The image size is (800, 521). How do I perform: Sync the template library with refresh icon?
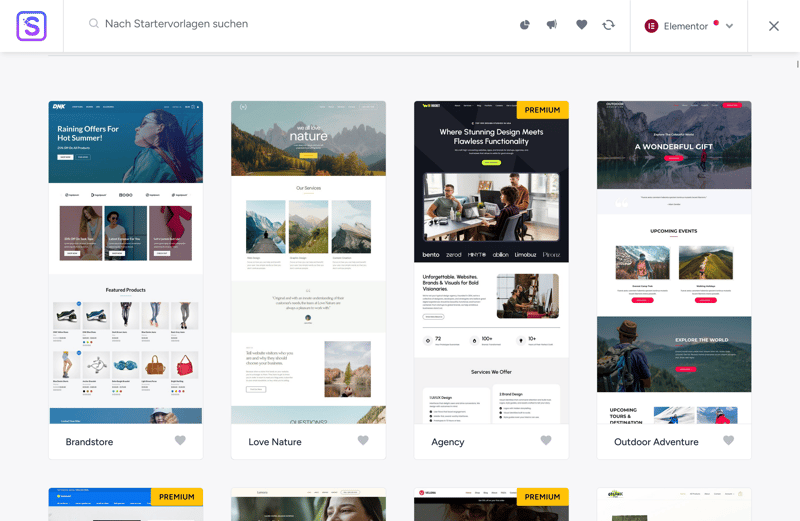coord(608,24)
